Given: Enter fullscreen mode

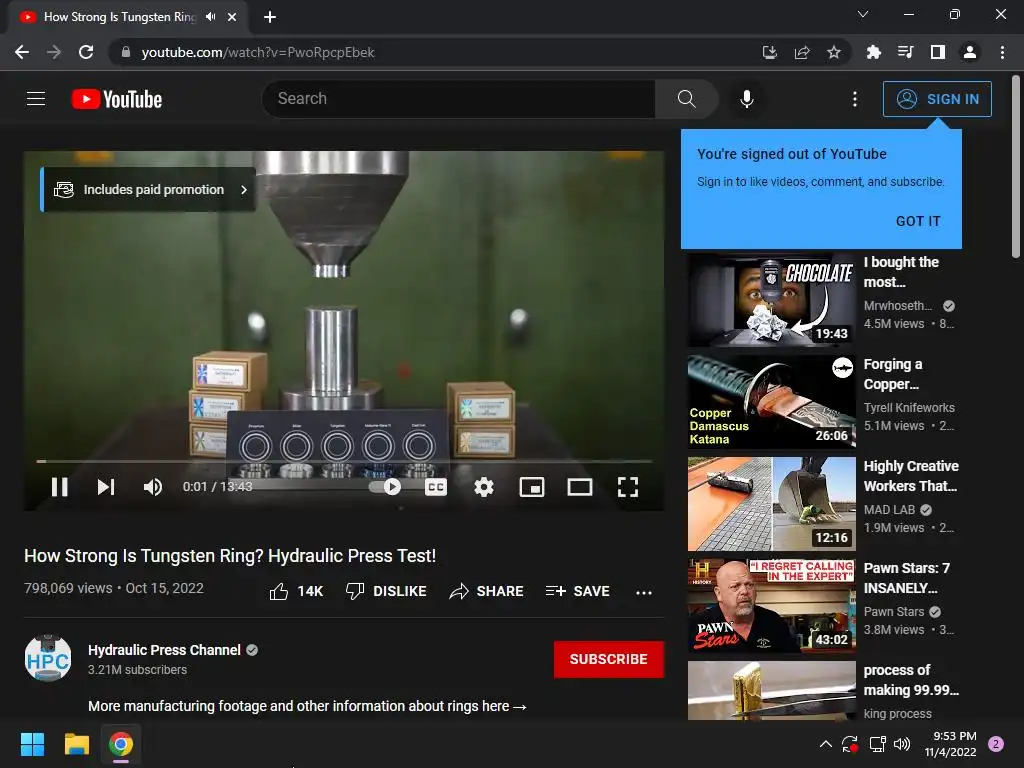Looking at the screenshot, I should (x=628, y=487).
